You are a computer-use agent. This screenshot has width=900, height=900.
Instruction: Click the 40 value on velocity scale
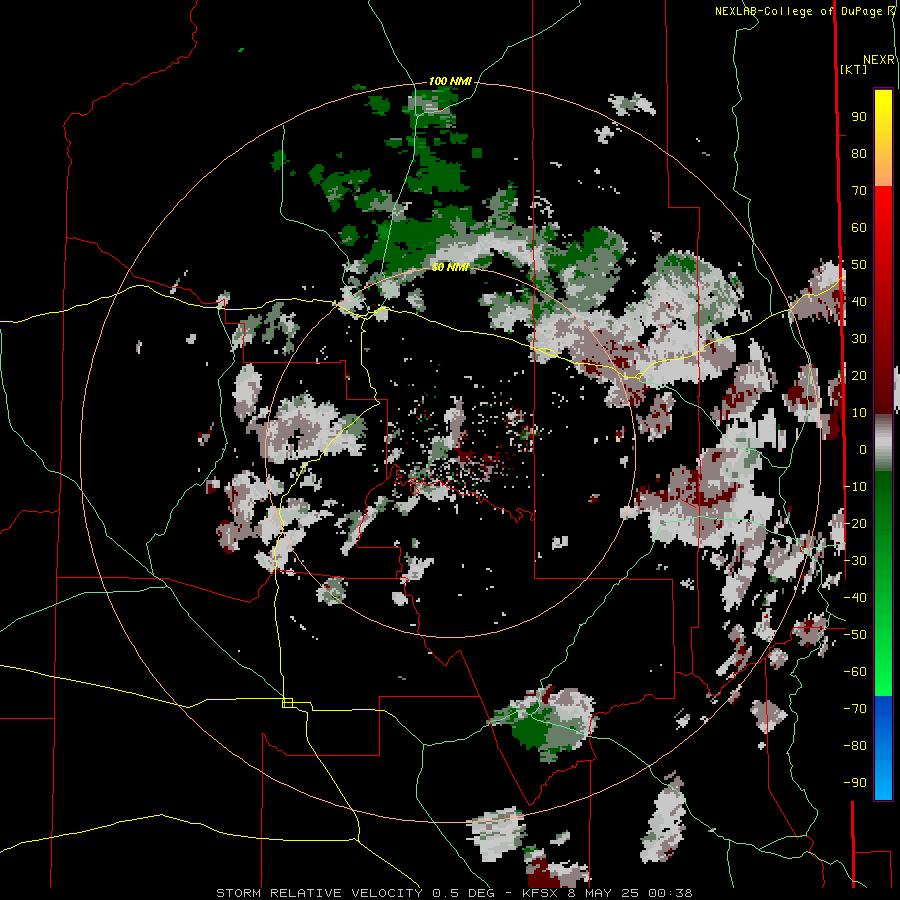859,301
